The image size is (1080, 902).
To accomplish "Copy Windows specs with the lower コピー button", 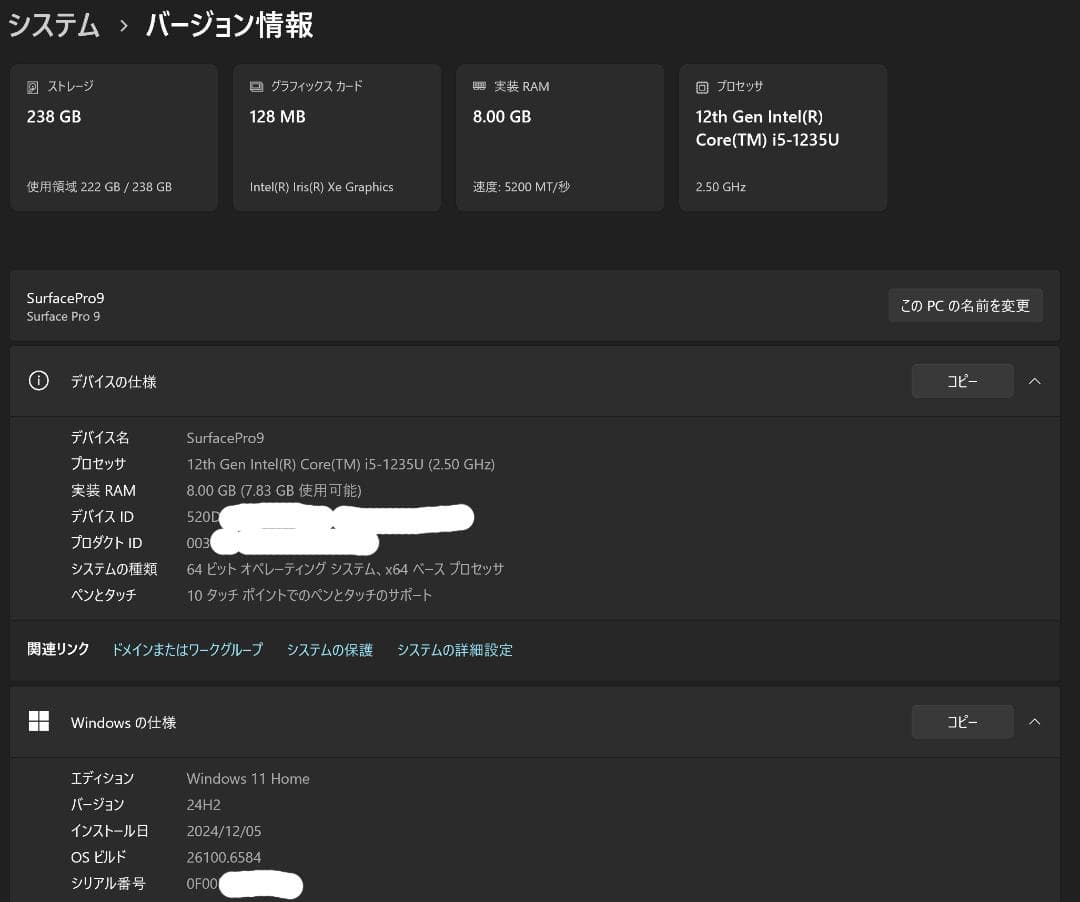I will [x=962, y=721].
